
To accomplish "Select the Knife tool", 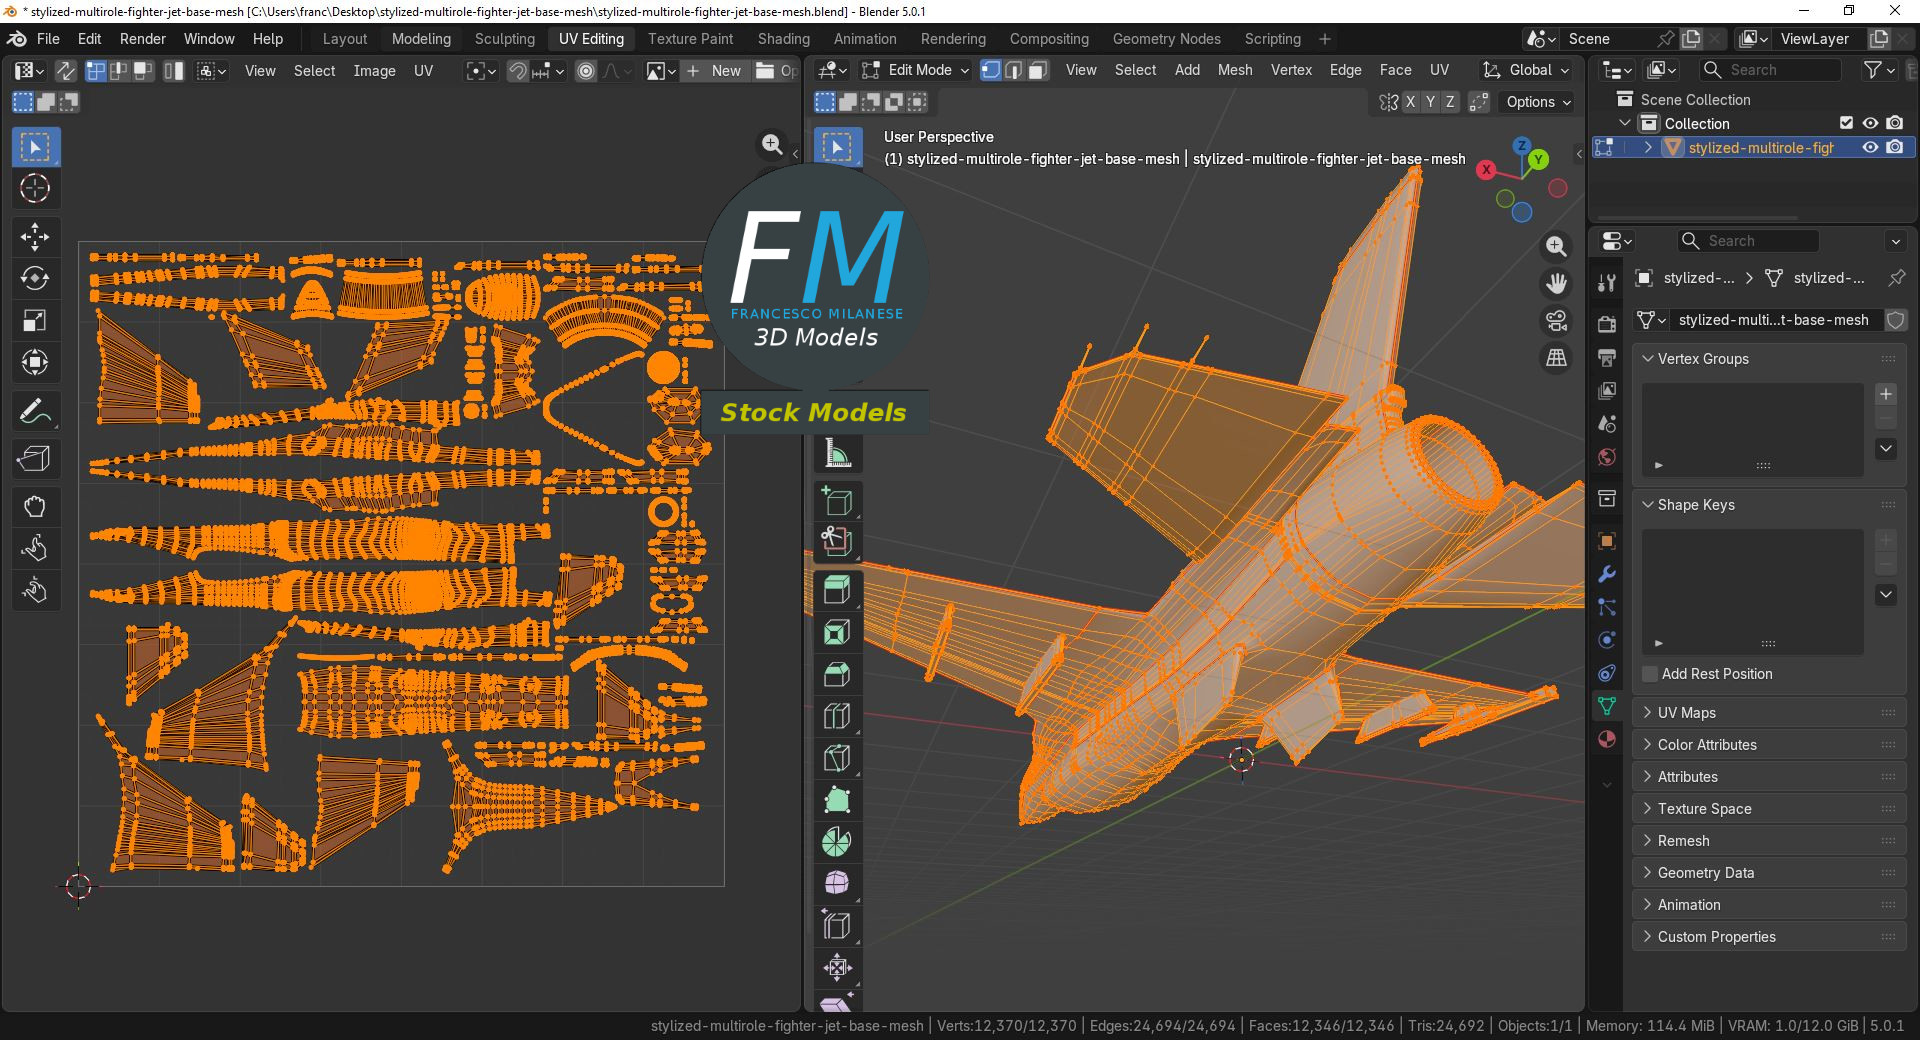I will point(837,758).
